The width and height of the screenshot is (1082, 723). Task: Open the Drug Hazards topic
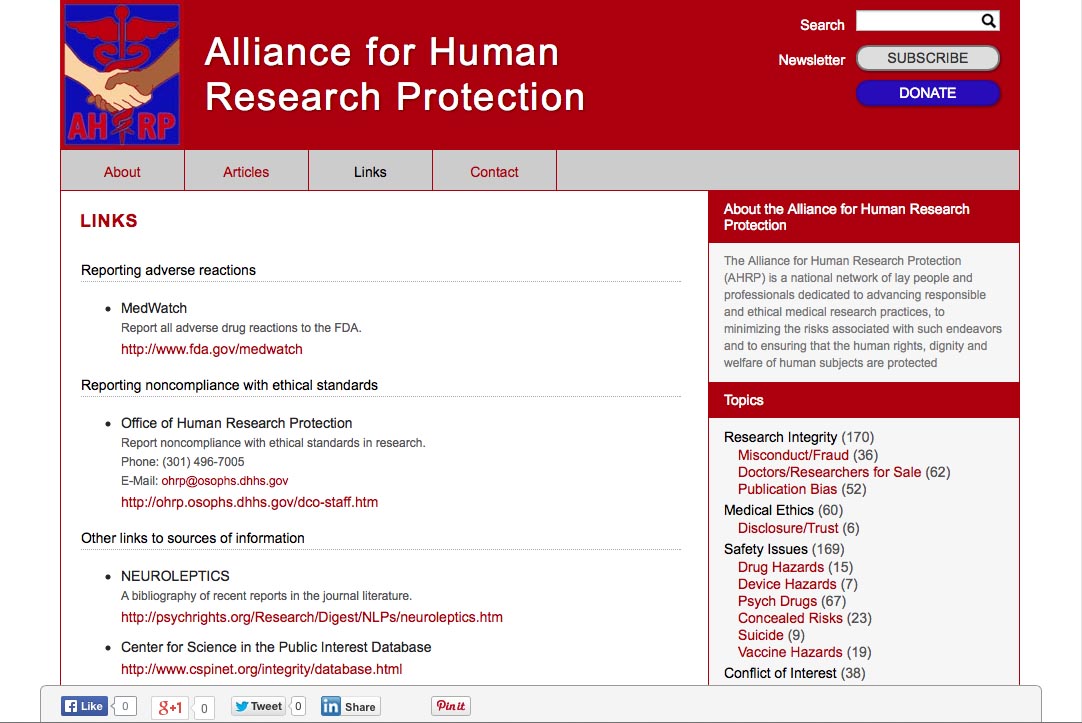pyautogui.click(x=780, y=567)
